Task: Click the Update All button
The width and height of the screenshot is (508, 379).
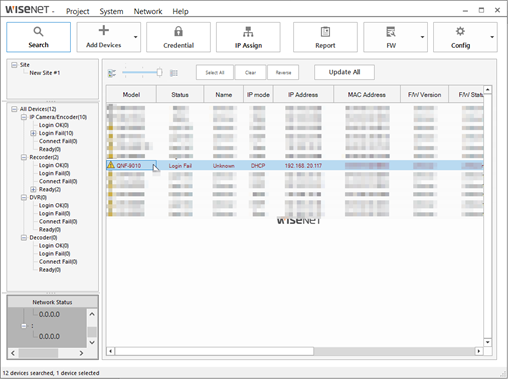Action: click(344, 72)
